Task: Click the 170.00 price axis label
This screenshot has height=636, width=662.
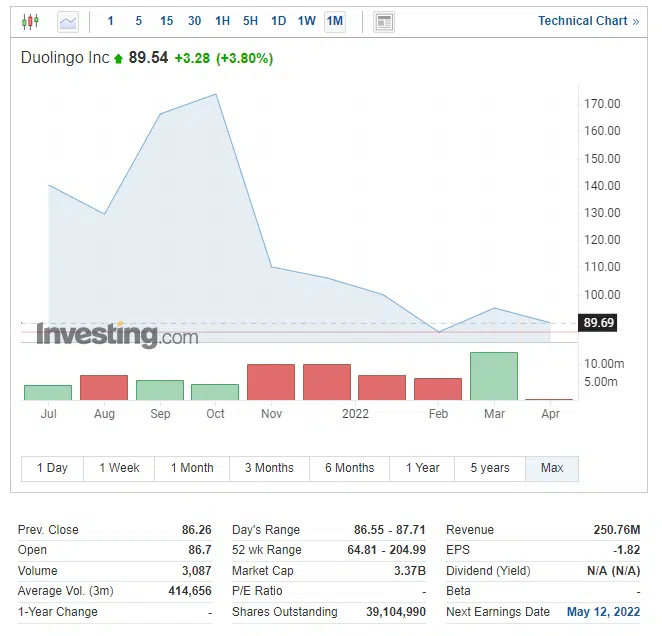Action: (x=602, y=104)
